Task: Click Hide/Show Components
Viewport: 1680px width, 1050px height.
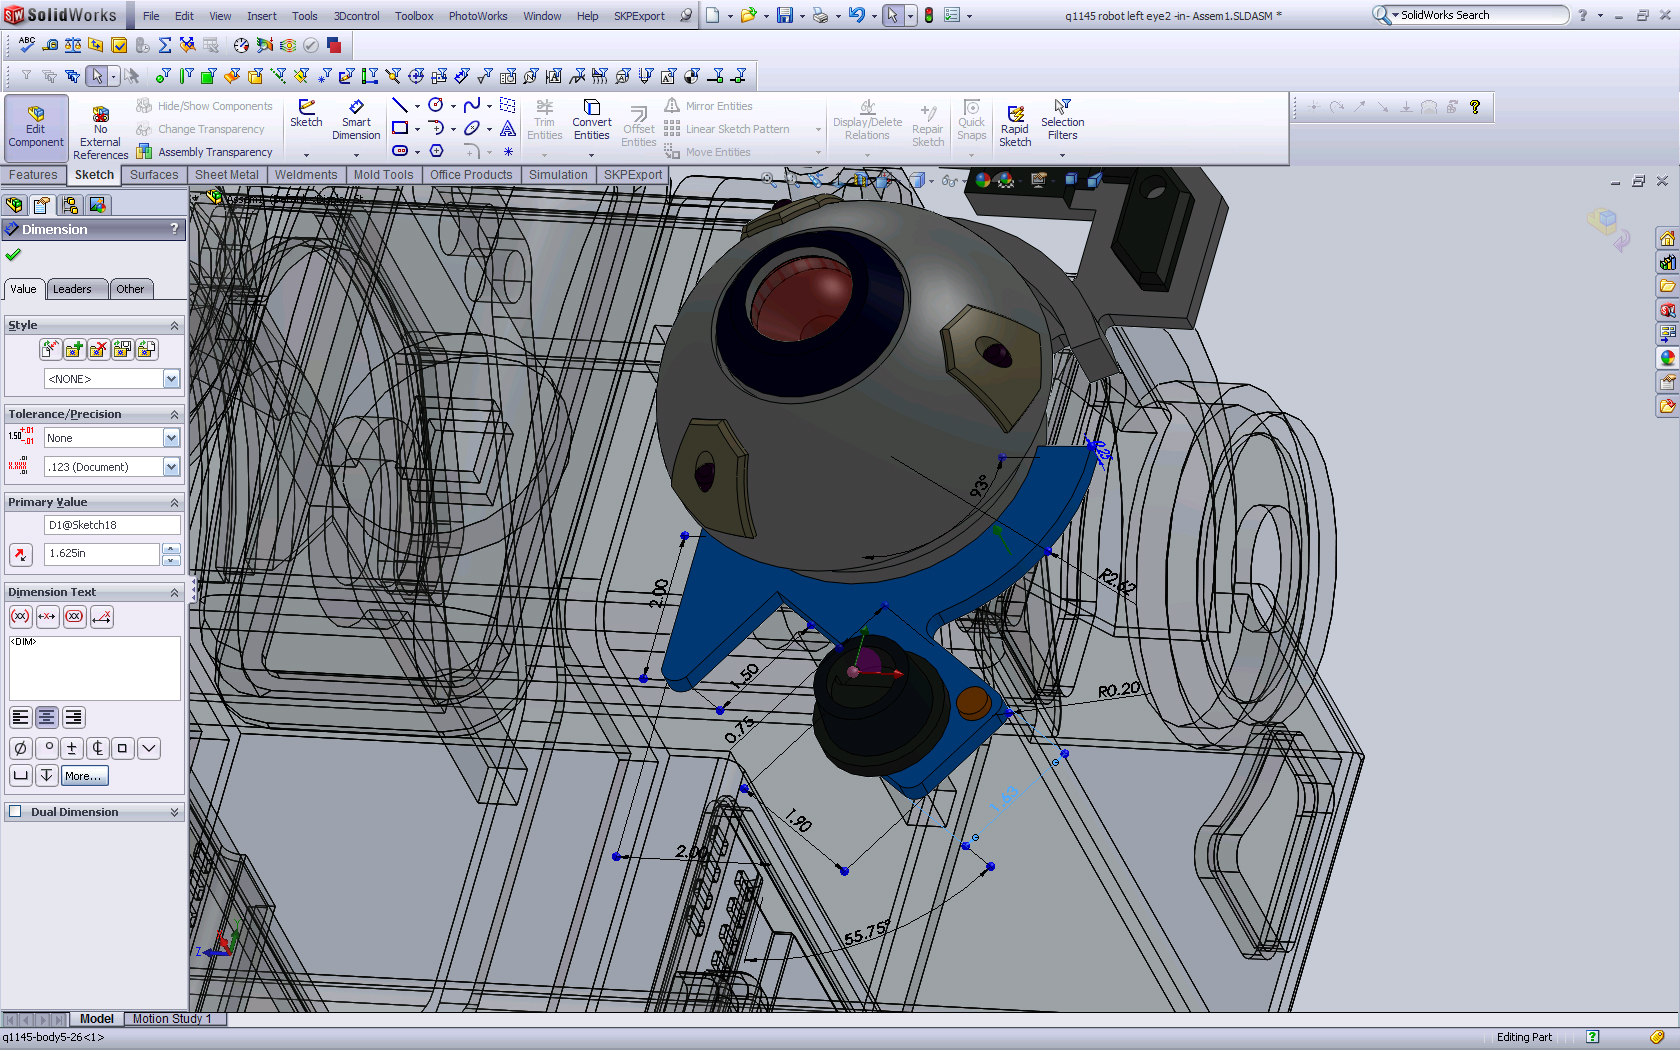Action: pos(204,106)
